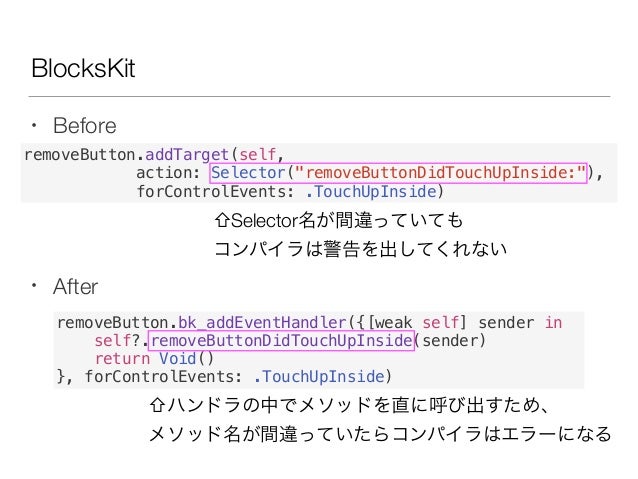This screenshot has width=638, height=479.
Task: Click the コンパイラは警告を出してくれない text line
Action: 361,249
